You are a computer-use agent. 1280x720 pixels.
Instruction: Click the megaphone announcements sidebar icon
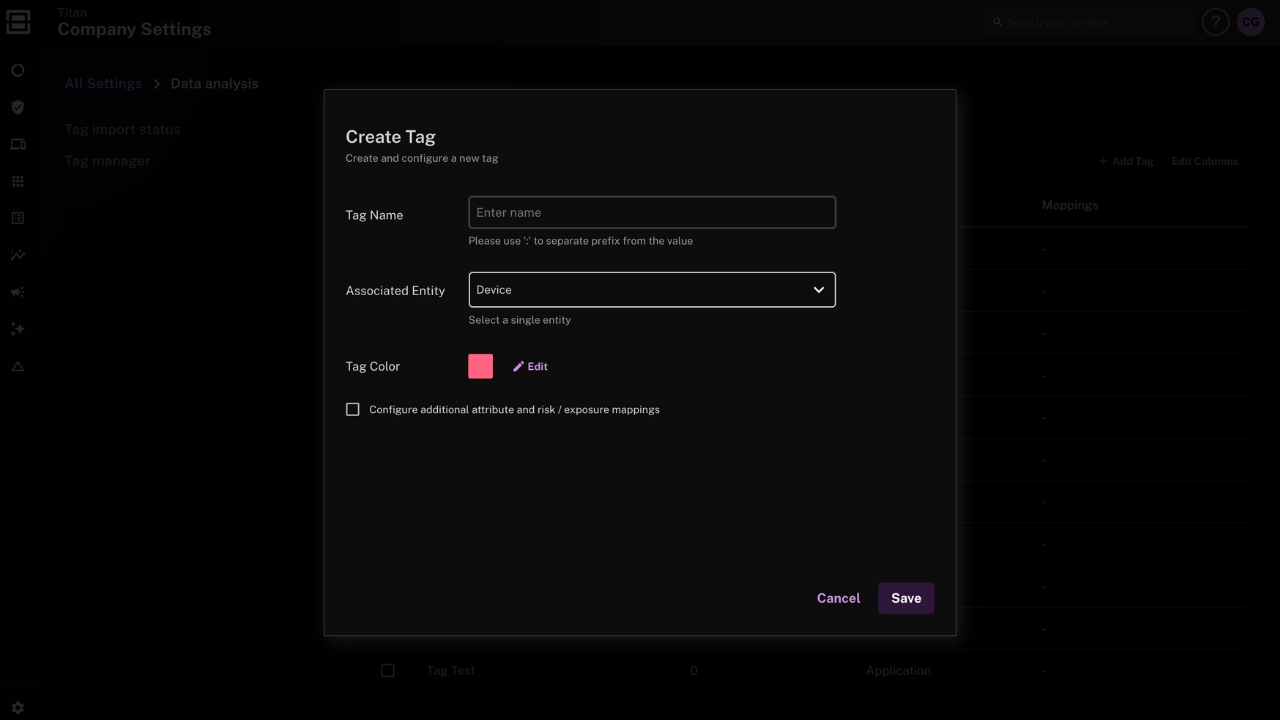point(17,292)
